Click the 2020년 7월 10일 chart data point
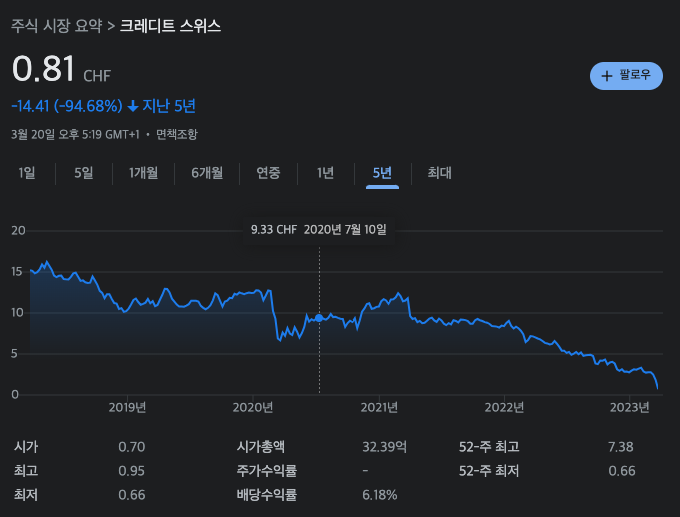The image size is (680, 517). point(319,318)
